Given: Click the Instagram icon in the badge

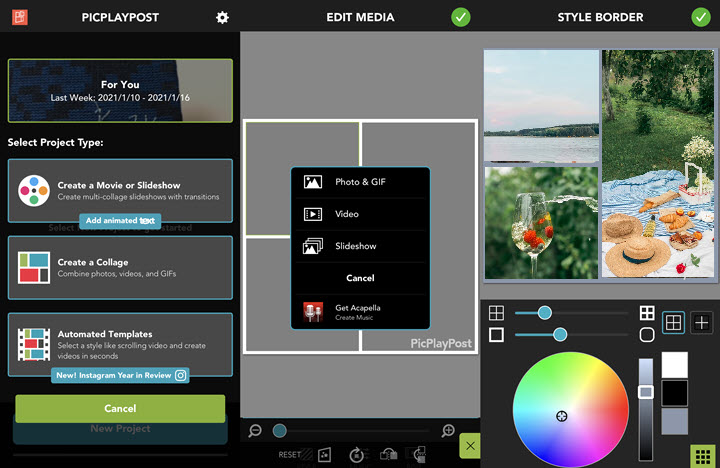Looking at the screenshot, I should click(x=180, y=375).
